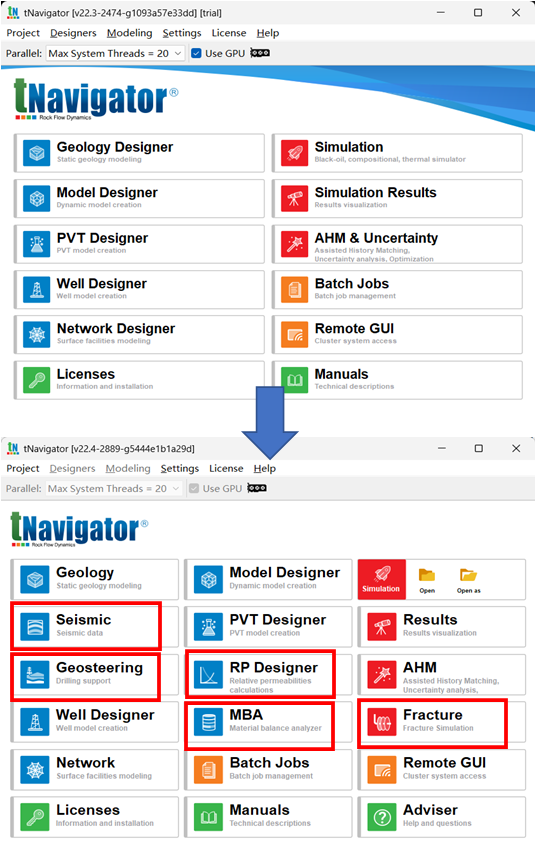Toggle the greyed Use GPU checkbox in v22.4
This screenshot has width=535, height=842.
coord(194,488)
